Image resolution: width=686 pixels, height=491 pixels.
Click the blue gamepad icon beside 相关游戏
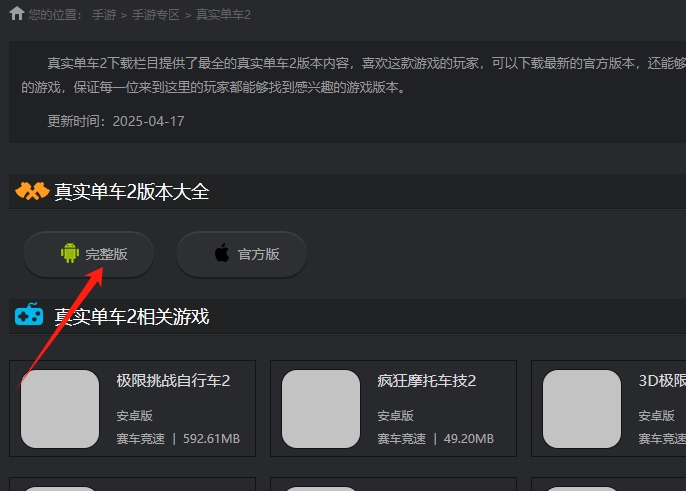tap(29, 316)
